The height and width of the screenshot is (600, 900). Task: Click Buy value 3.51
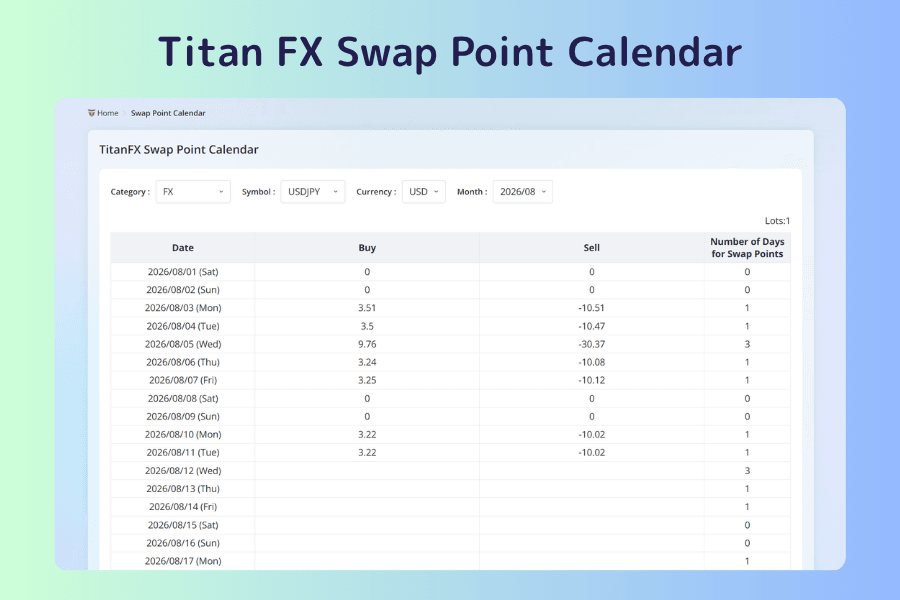[367, 308]
